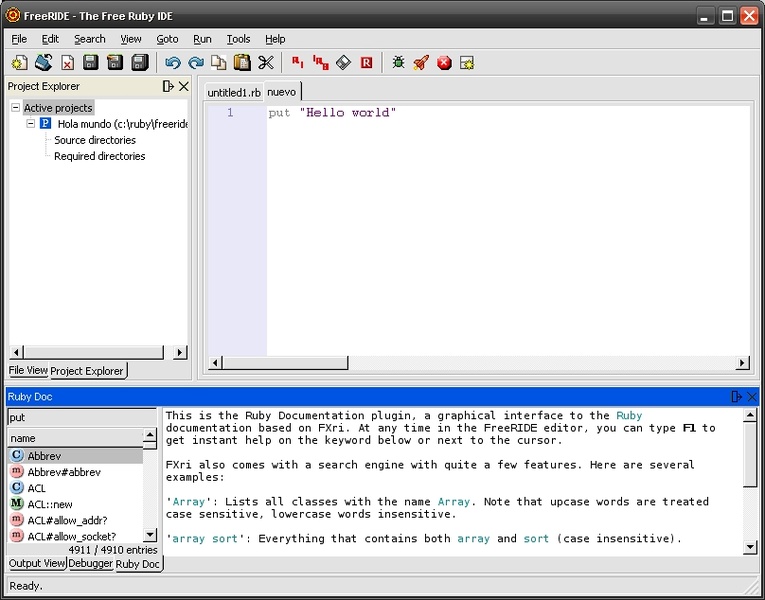Click the 'array sort' example link
The image size is (765, 600).
point(205,539)
